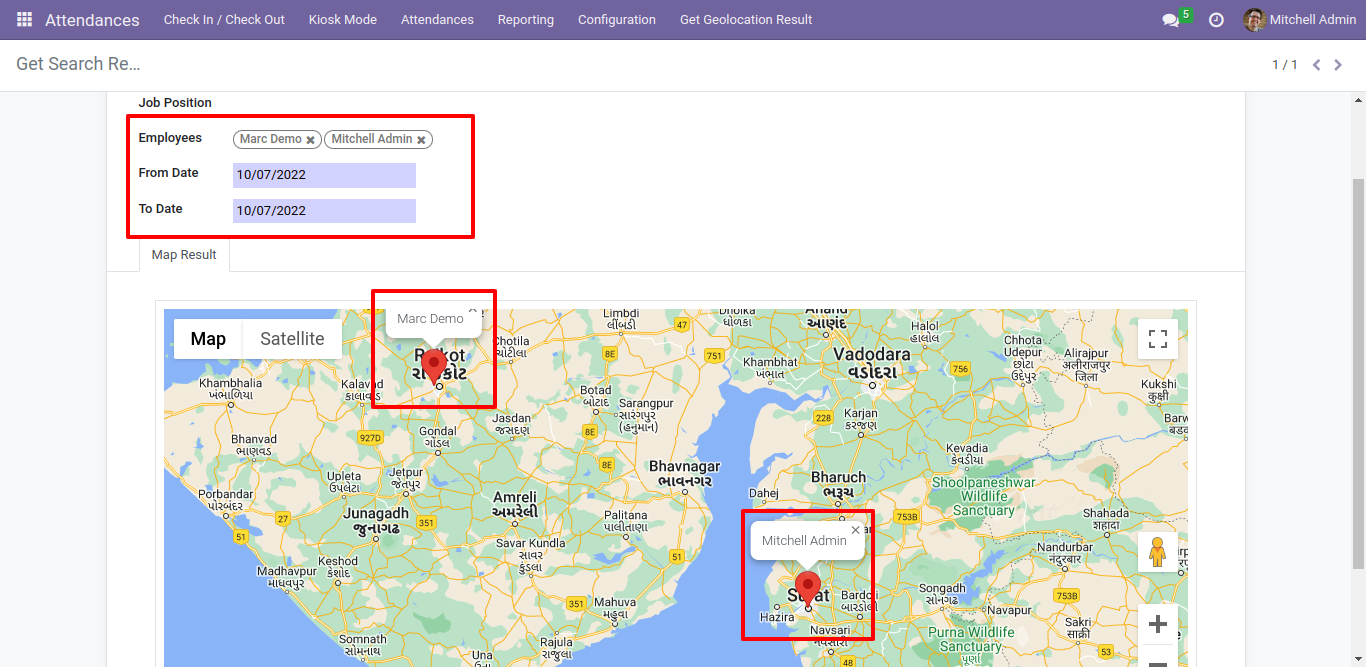Image resolution: width=1366 pixels, height=667 pixels.
Task: Click the Vadodara city label on map
Action: (871, 362)
